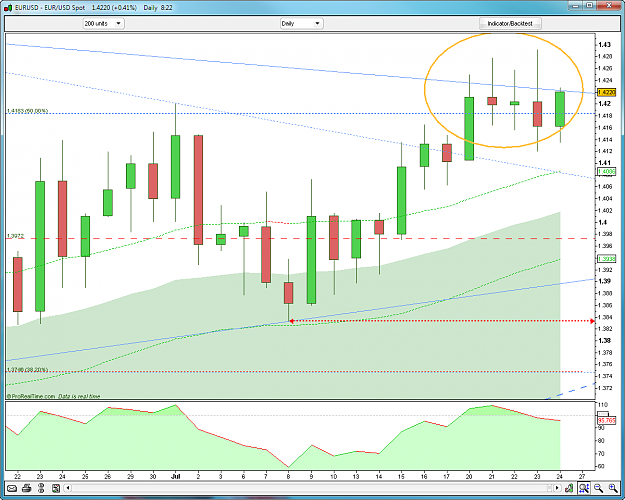The image size is (625, 500).
Task: Minimize the EURUSD chart window
Action: click(x=576, y=6)
